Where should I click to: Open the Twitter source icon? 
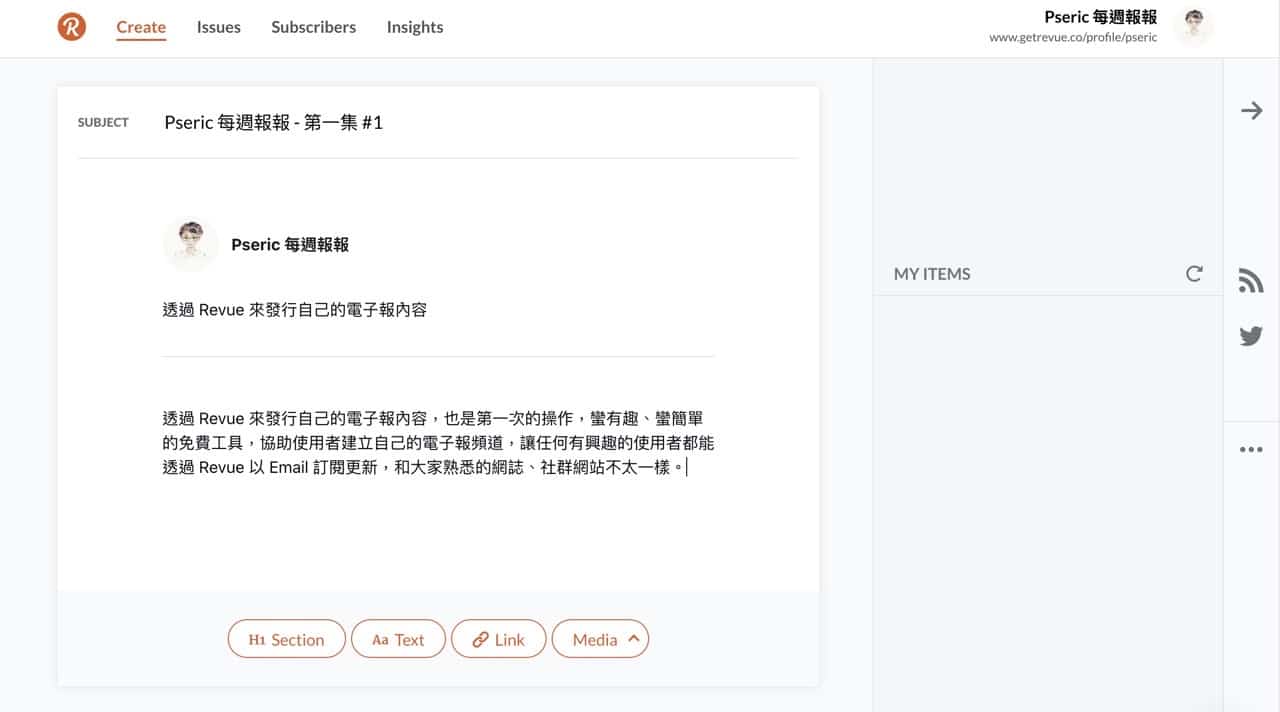1251,336
